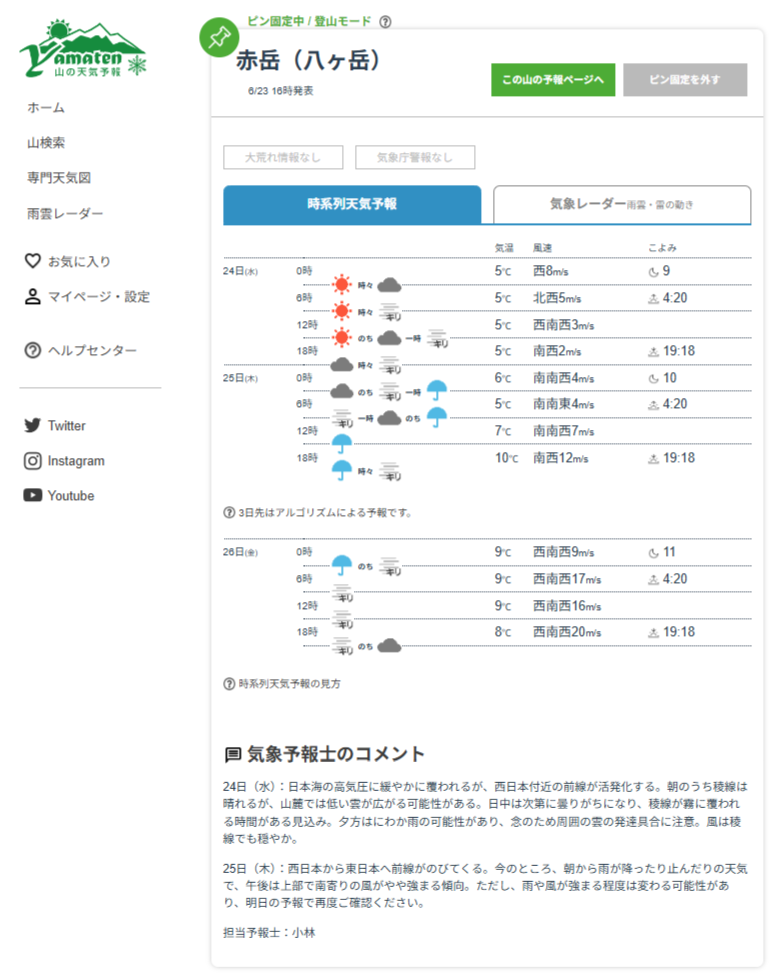Click moon phase icon next to 9

653,272
